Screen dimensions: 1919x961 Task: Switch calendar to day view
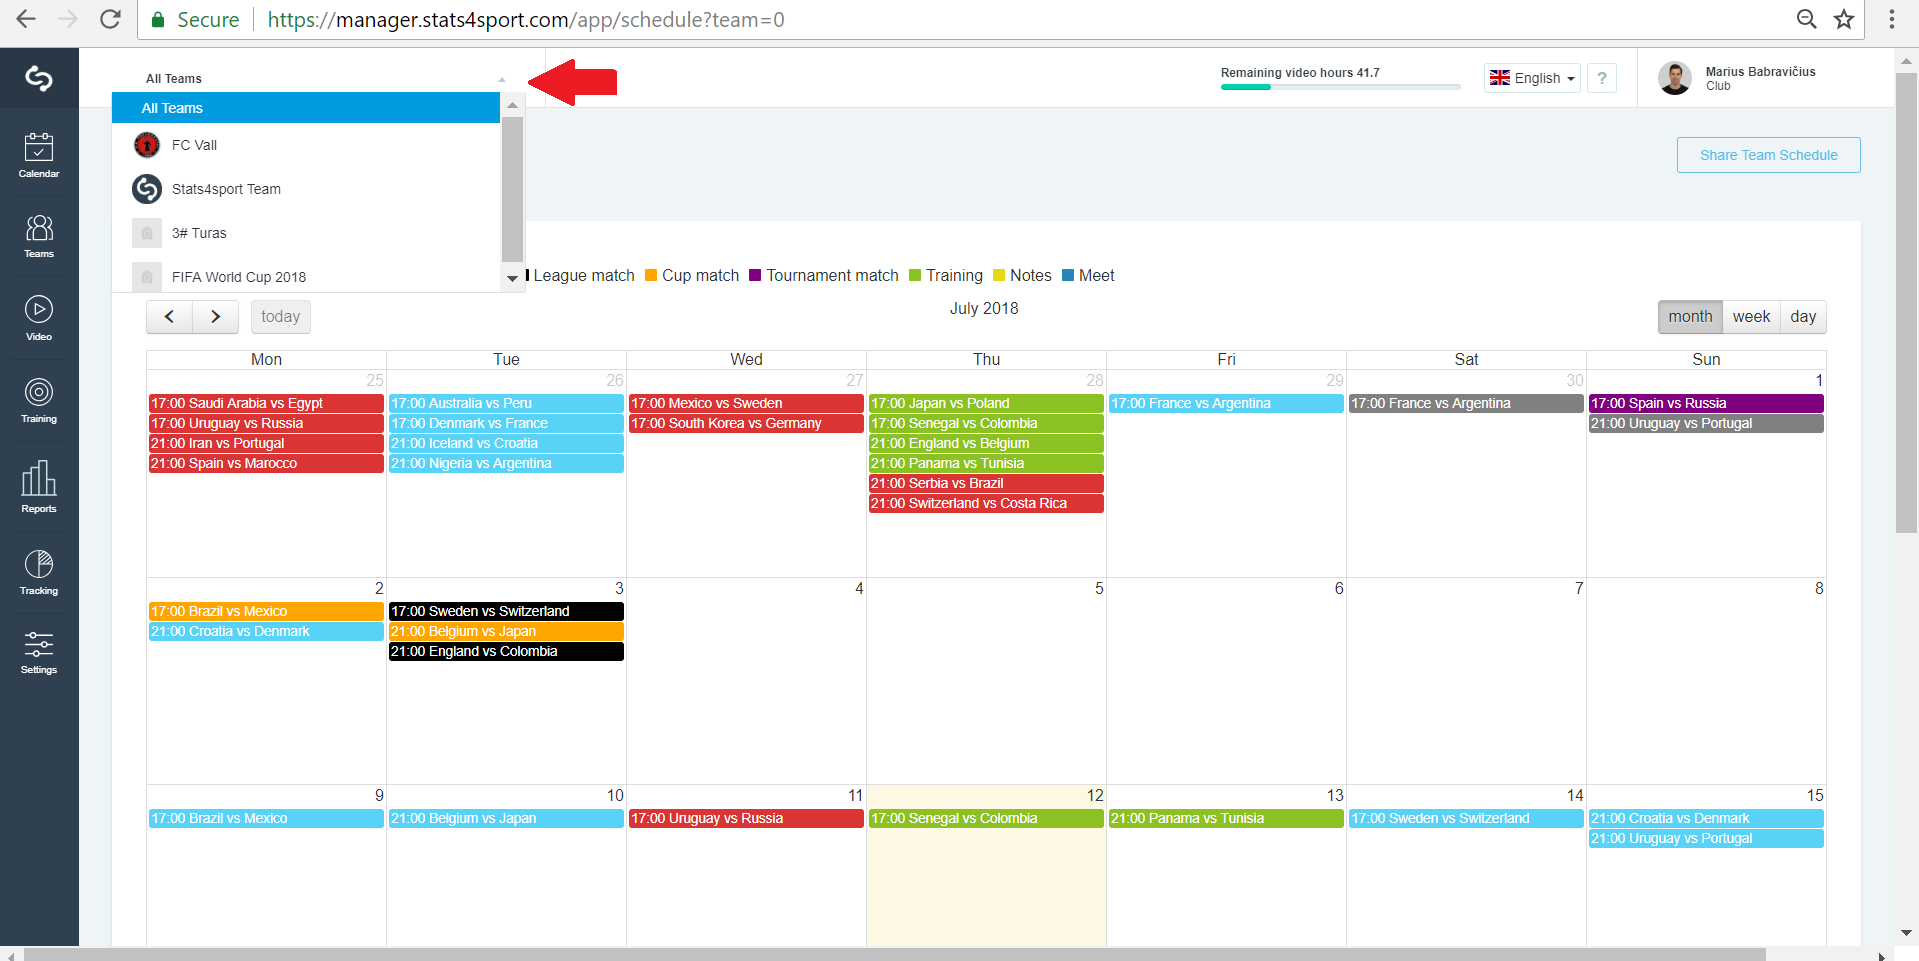(1803, 317)
